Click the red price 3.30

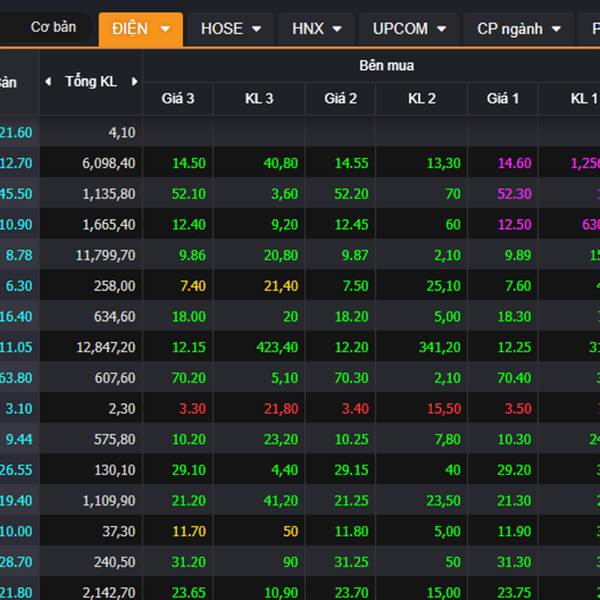(x=193, y=409)
